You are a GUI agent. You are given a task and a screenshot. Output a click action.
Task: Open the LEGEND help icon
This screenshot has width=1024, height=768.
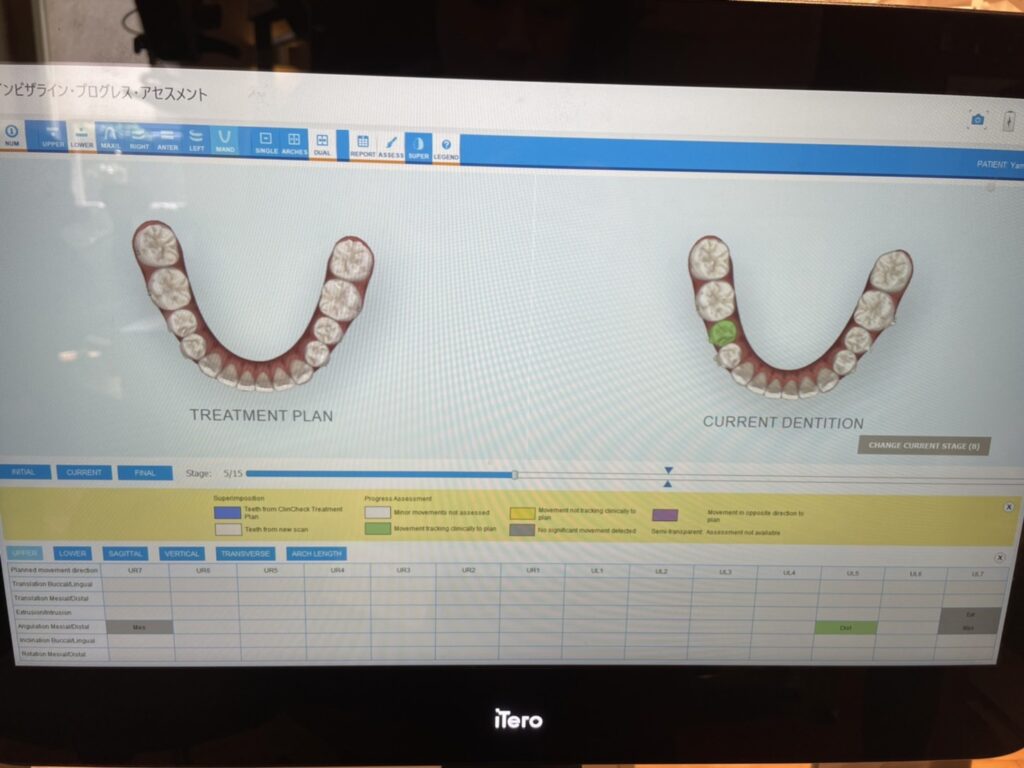(x=446, y=148)
